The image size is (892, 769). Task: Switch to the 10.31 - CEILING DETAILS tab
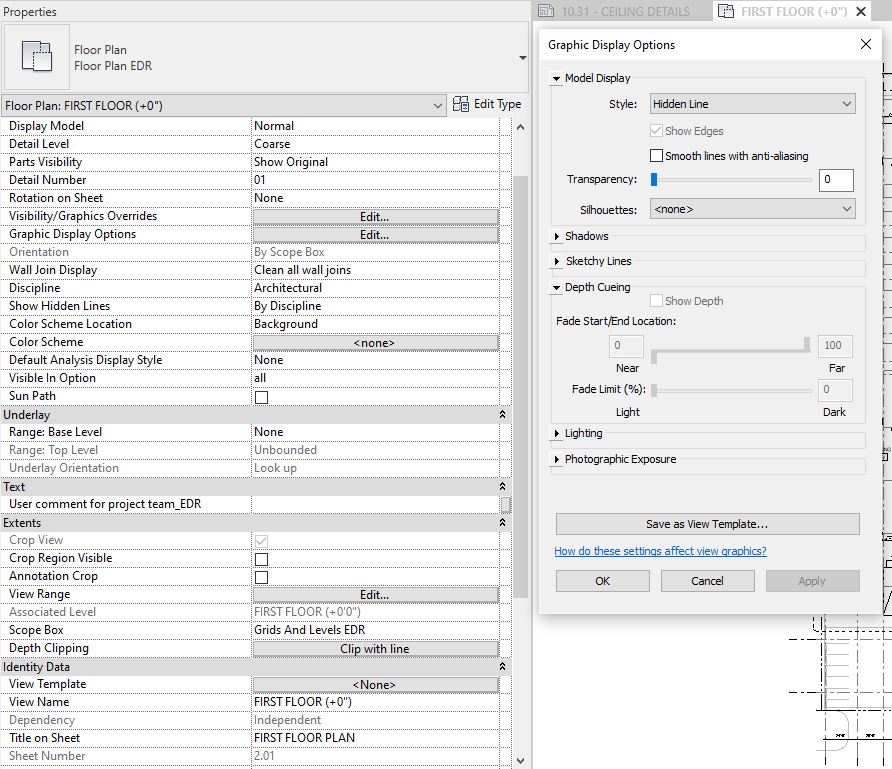pyautogui.click(x=625, y=11)
